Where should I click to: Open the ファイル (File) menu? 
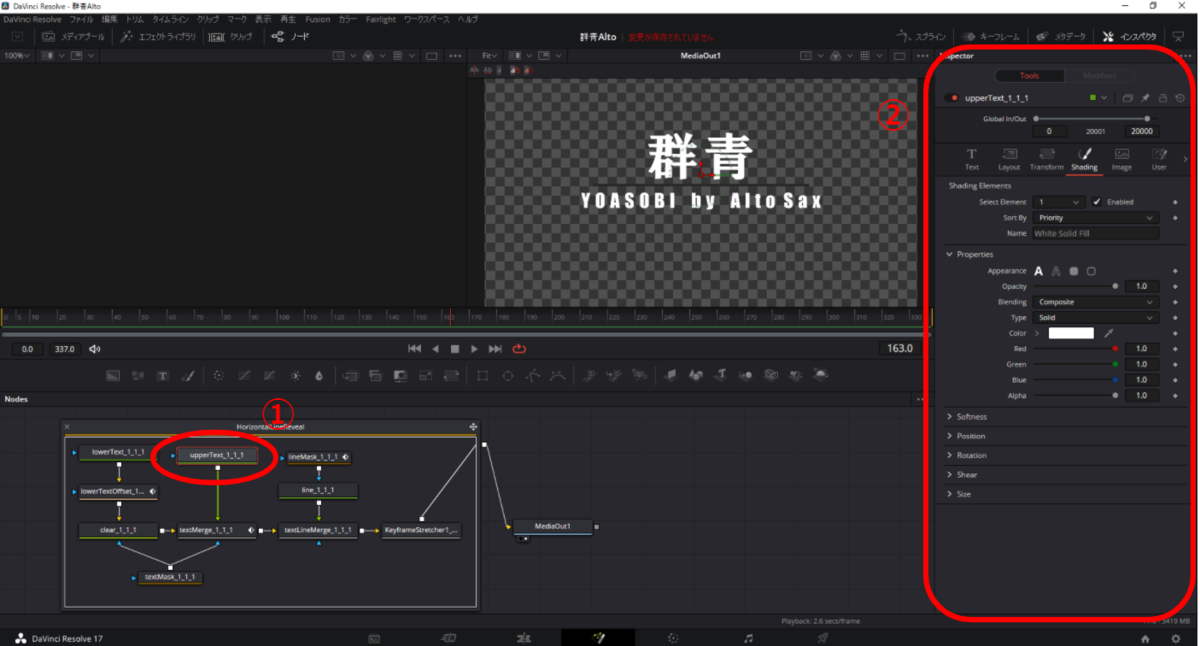point(81,19)
